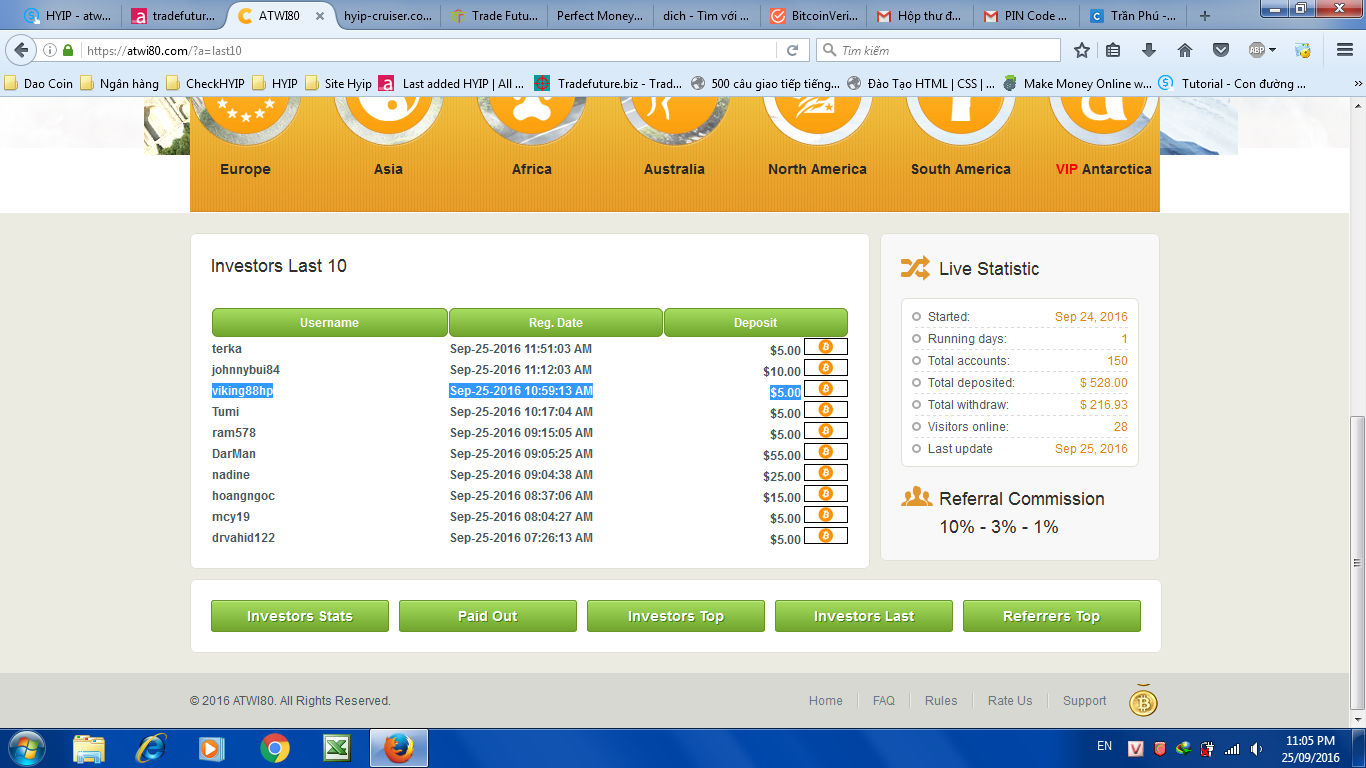Switch to the tradefutur... tab

175,16
